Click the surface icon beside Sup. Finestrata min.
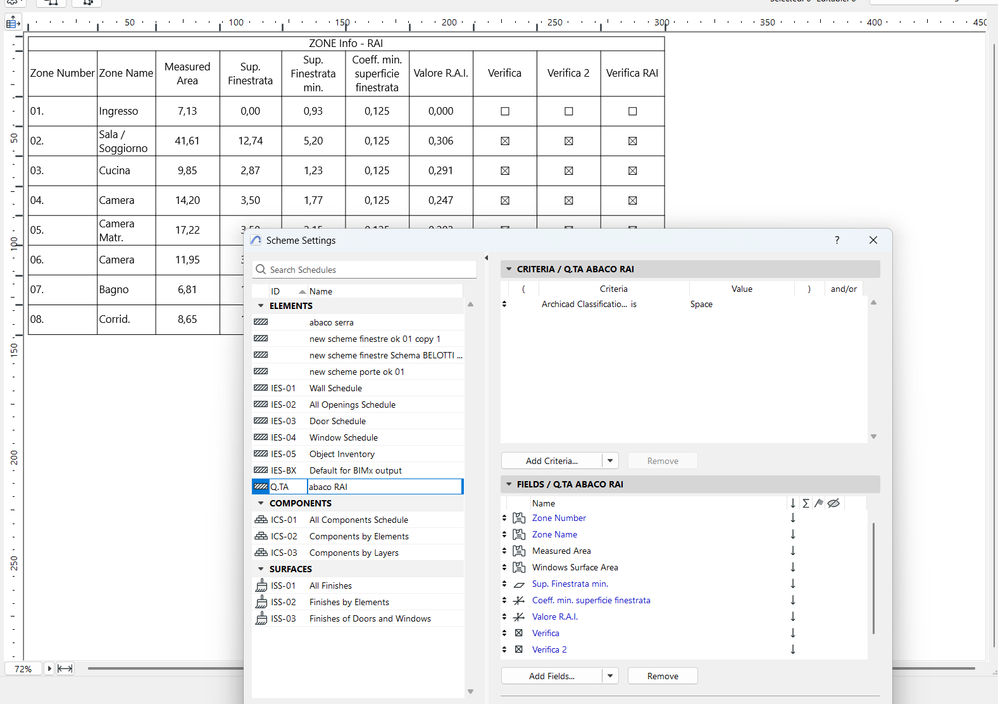The image size is (998, 704). point(519,584)
